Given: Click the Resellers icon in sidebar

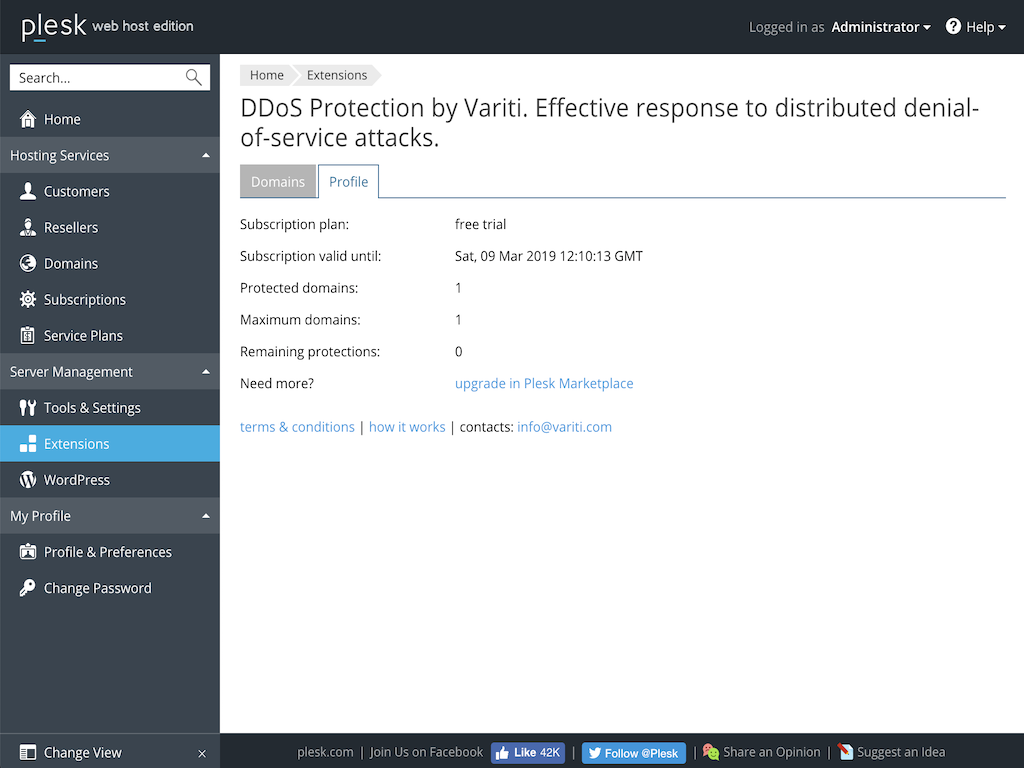Looking at the screenshot, I should 27,227.
